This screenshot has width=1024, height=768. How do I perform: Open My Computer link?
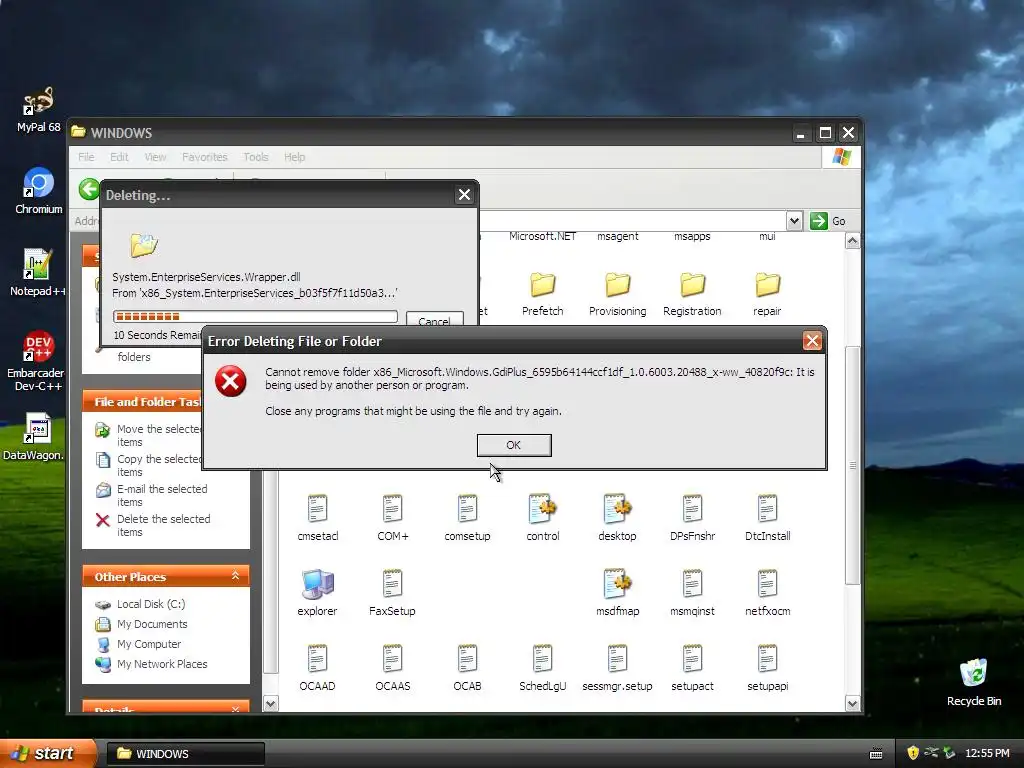[138, 644]
